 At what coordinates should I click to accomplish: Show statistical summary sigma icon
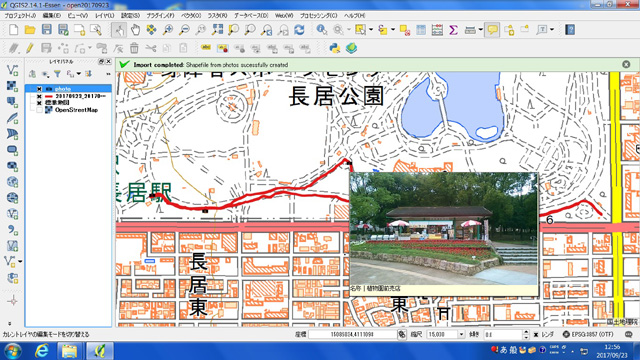(453, 30)
